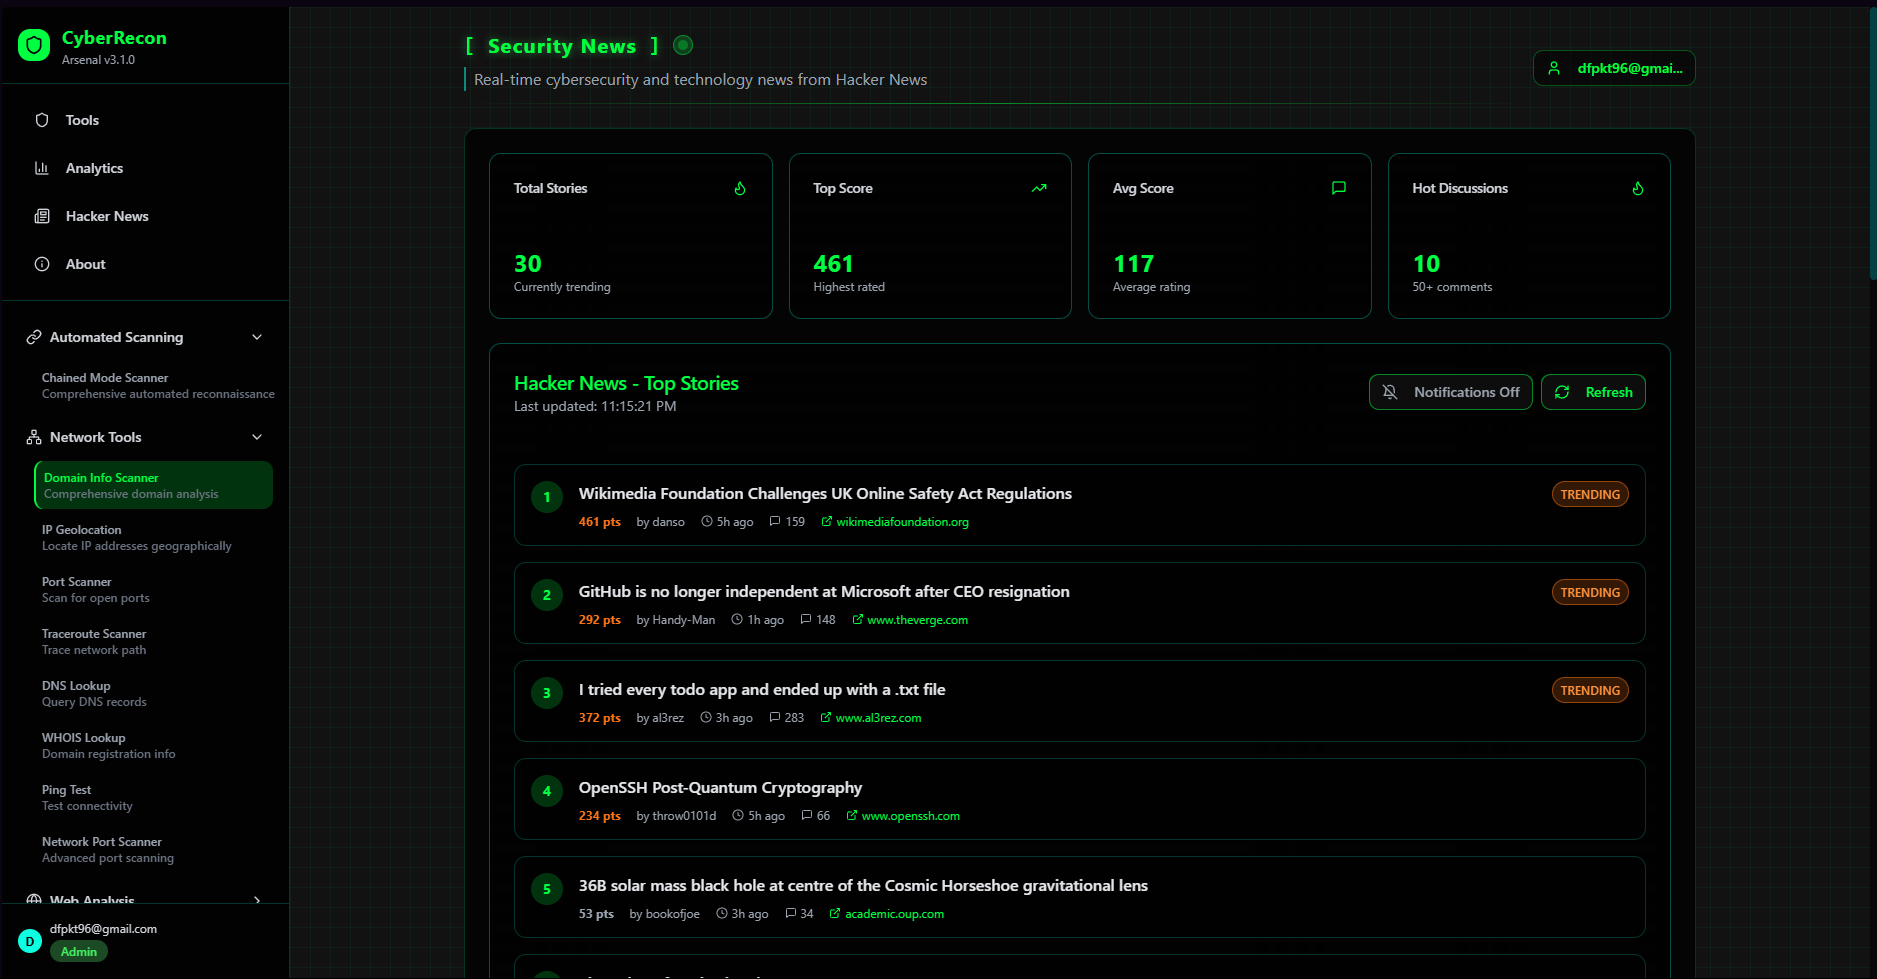The width and height of the screenshot is (1877, 979).
Task: Click the Analytics bar chart icon
Action: point(42,168)
